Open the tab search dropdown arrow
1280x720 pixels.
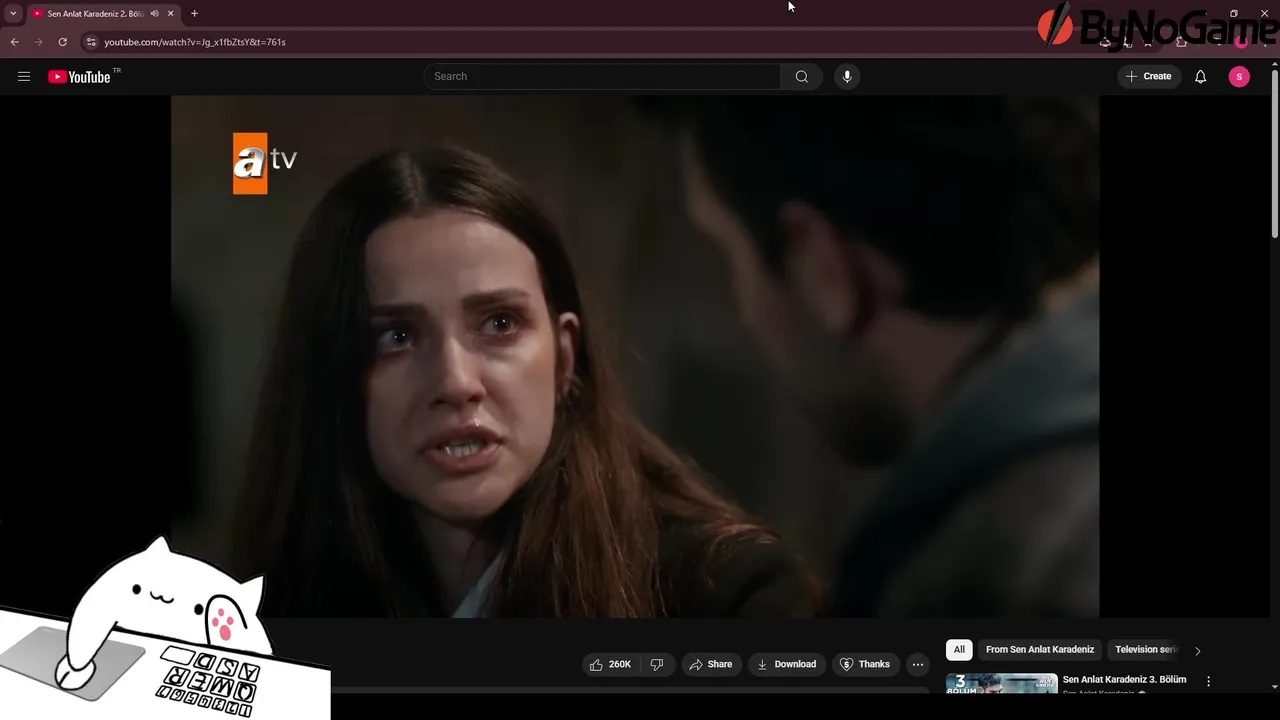click(x=13, y=14)
